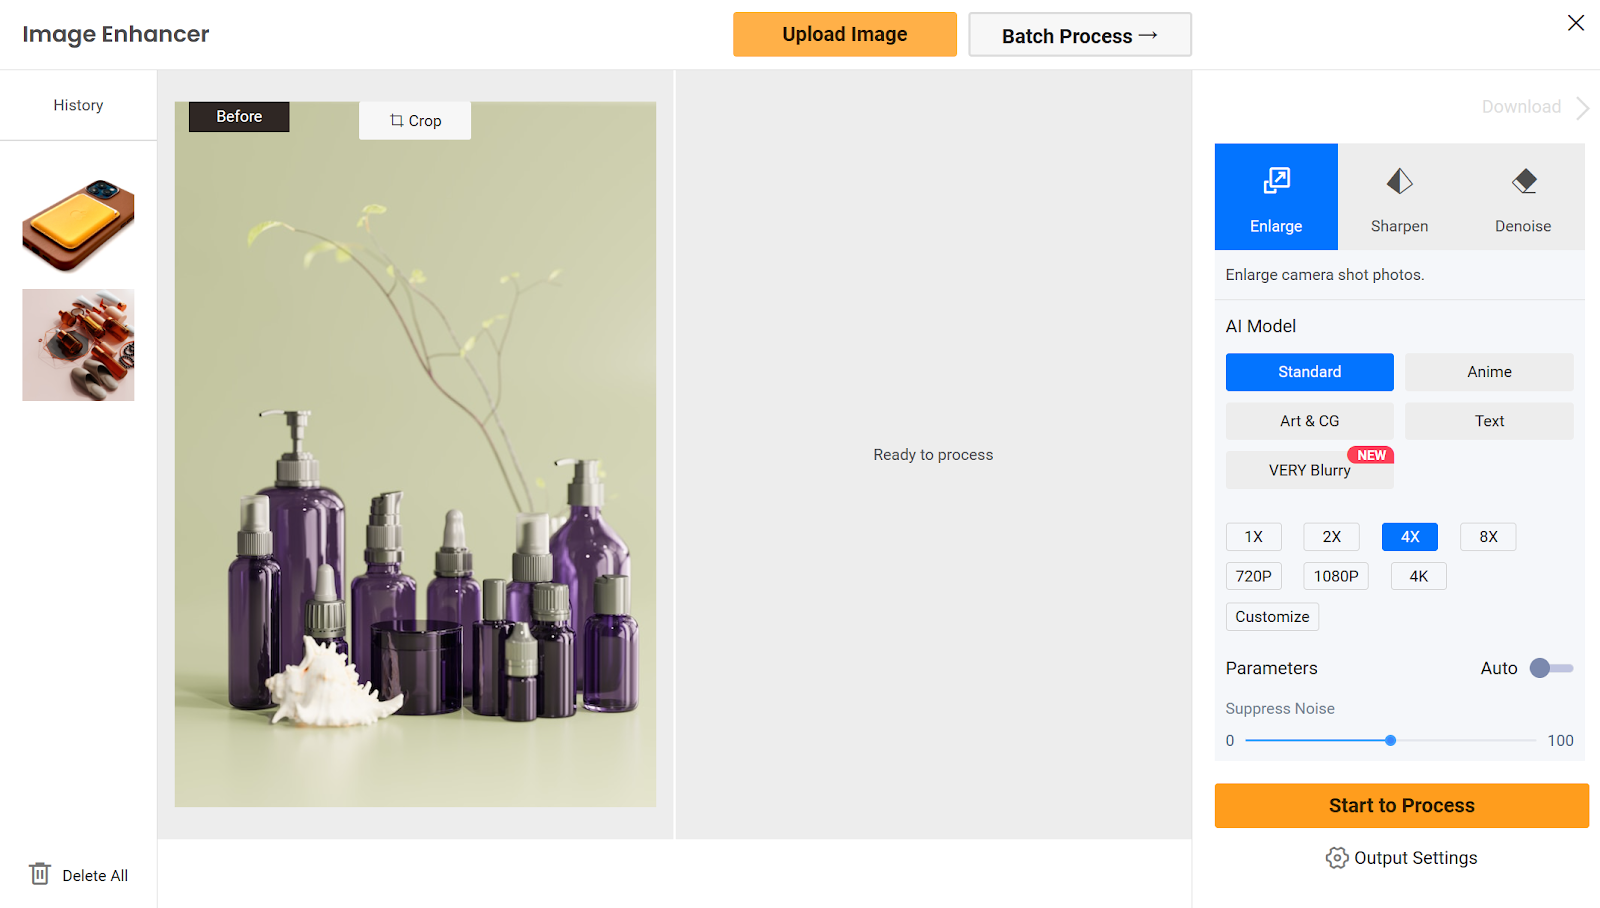This screenshot has height=908, width=1600.
Task: Expand the Download panel chevron
Action: coord(1582,108)
